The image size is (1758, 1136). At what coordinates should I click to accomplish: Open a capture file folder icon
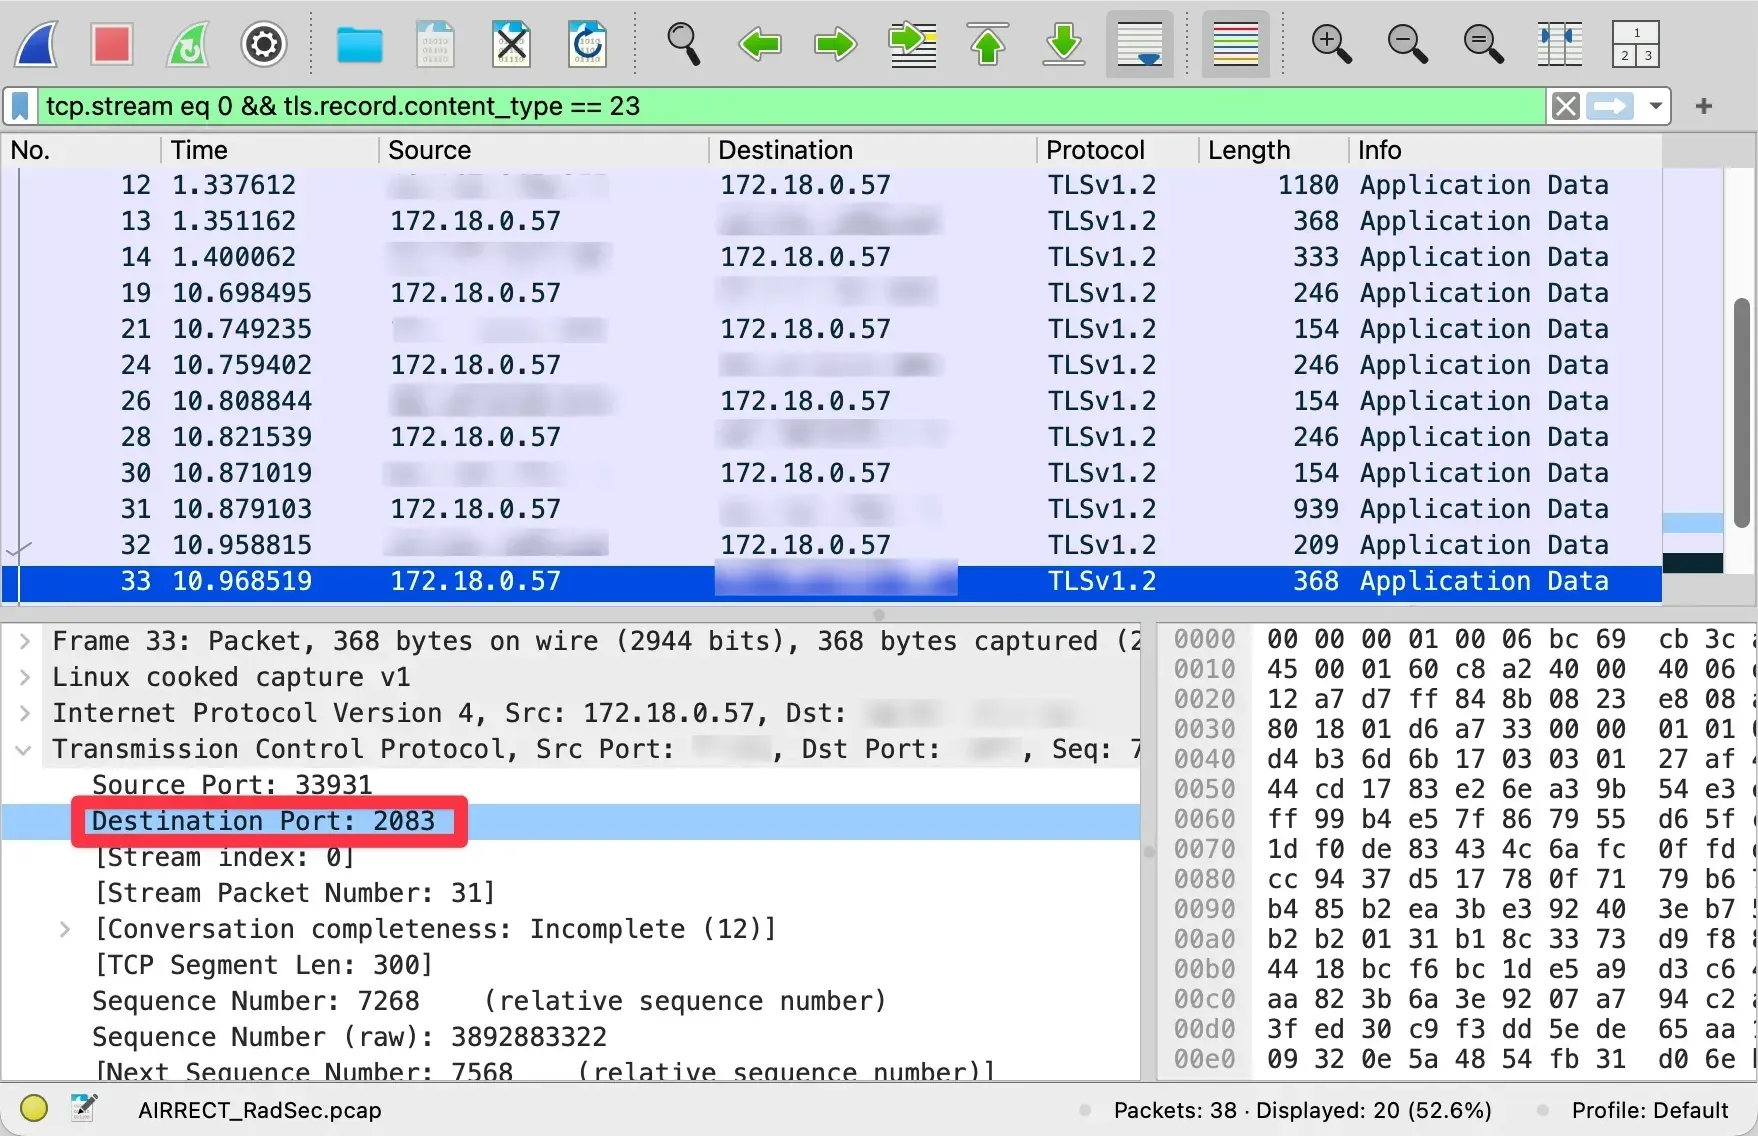click(359, 44)
